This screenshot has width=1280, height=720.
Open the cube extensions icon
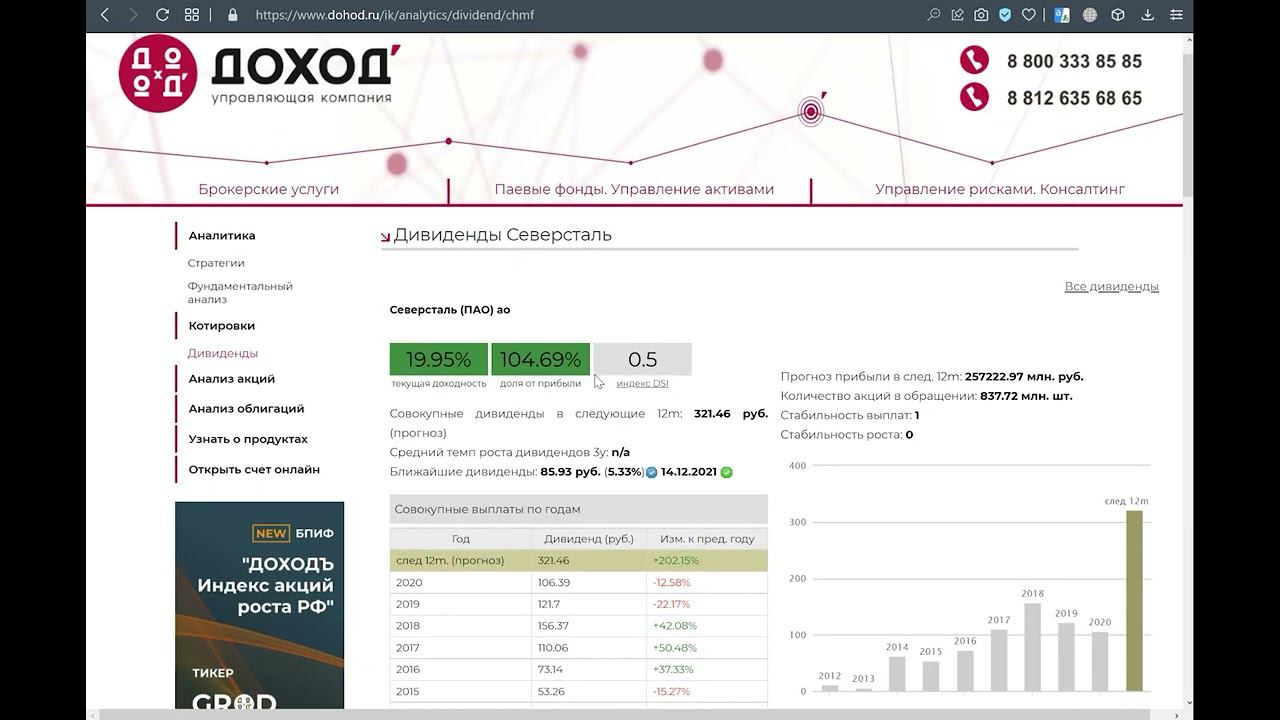click(x=1118, y=15)
